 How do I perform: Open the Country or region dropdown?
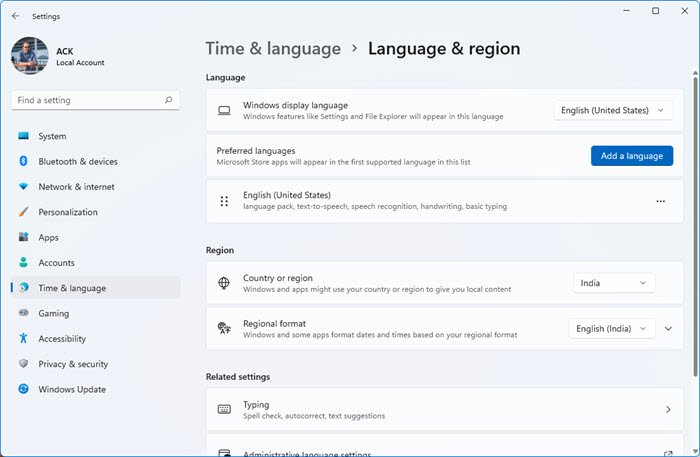(x=614, y=283)
